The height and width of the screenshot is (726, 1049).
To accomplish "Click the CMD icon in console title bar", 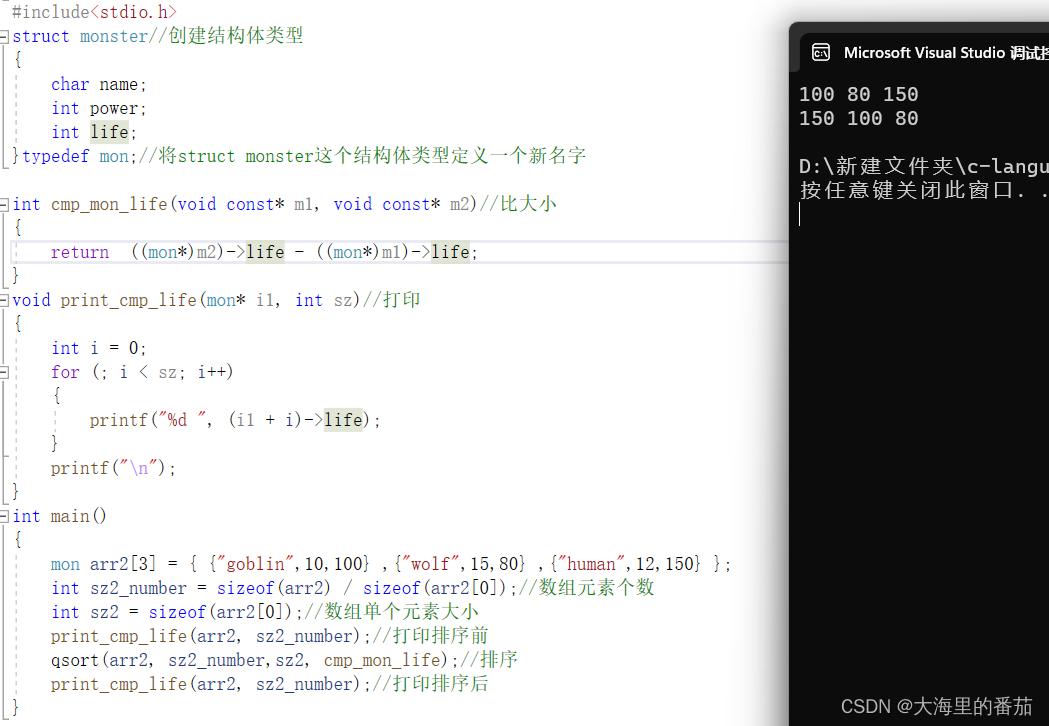I will (x=822, y=52).
